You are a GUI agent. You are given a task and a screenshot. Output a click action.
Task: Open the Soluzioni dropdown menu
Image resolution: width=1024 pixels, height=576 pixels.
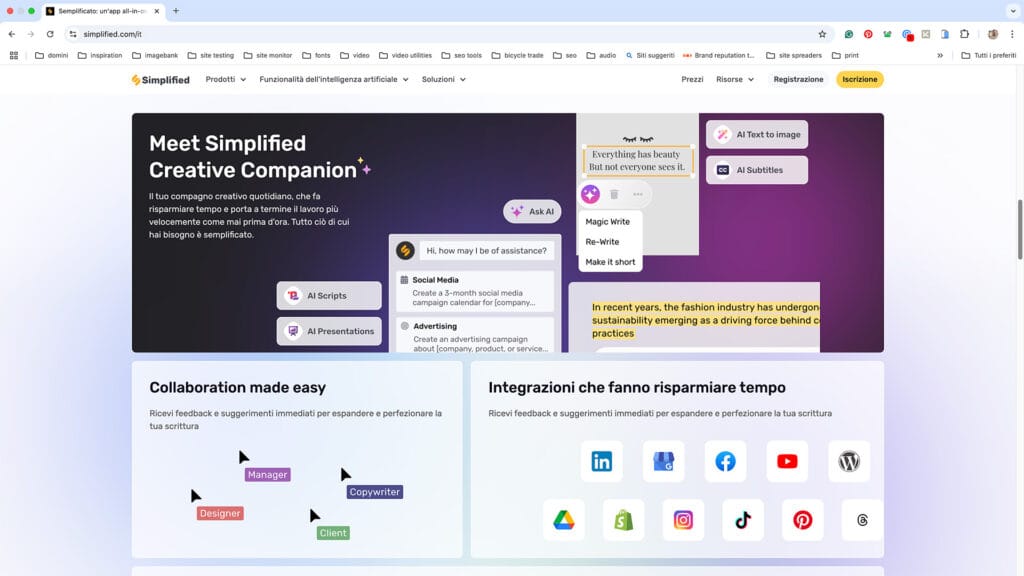[443, 80]
